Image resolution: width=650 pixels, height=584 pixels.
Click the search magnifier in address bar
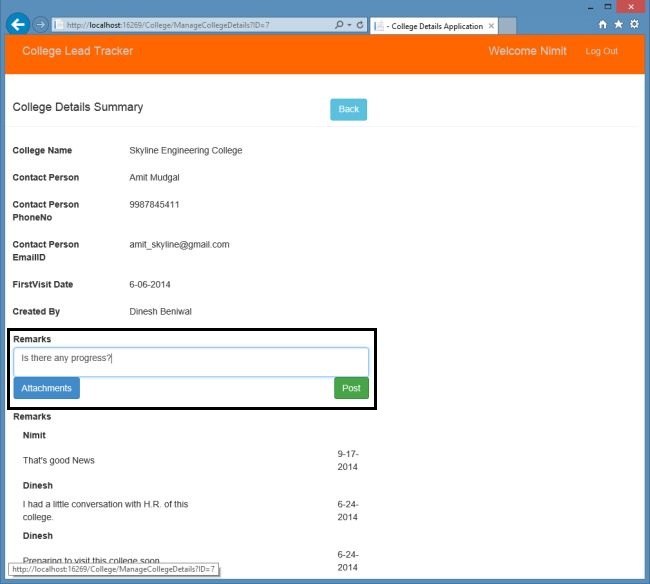pyautogui.click(x=339, y=25)
